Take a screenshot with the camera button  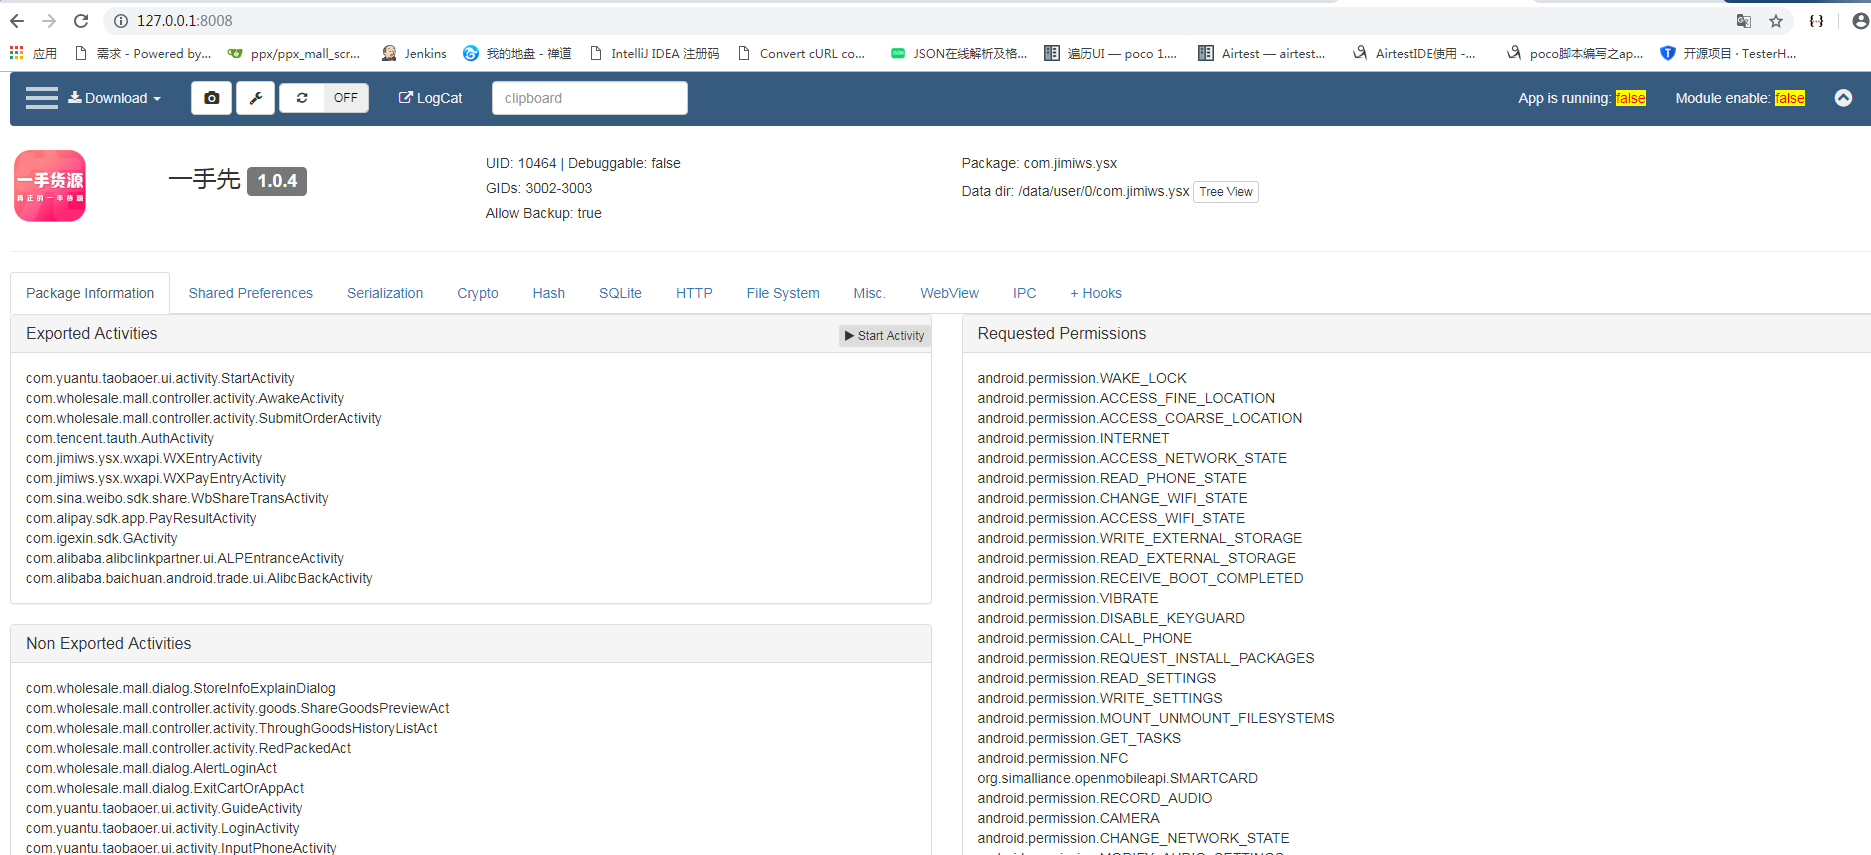coord(212,98)
